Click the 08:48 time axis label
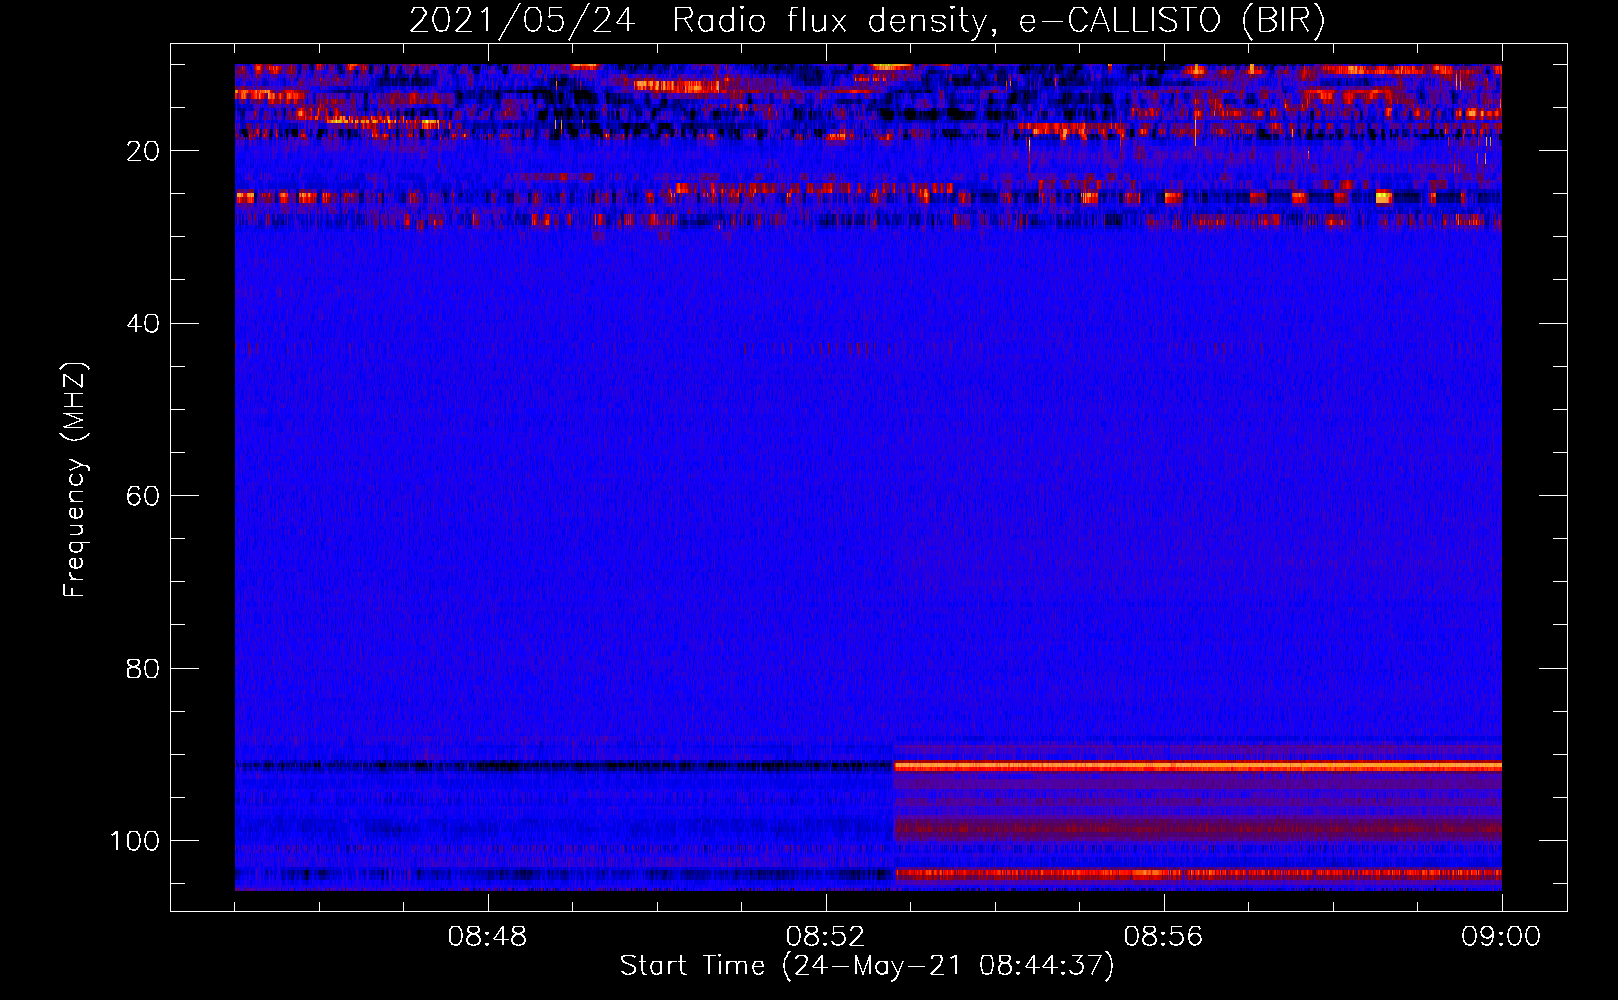This screenshot has width=1618, height=1000. click(x=487, y=937)
